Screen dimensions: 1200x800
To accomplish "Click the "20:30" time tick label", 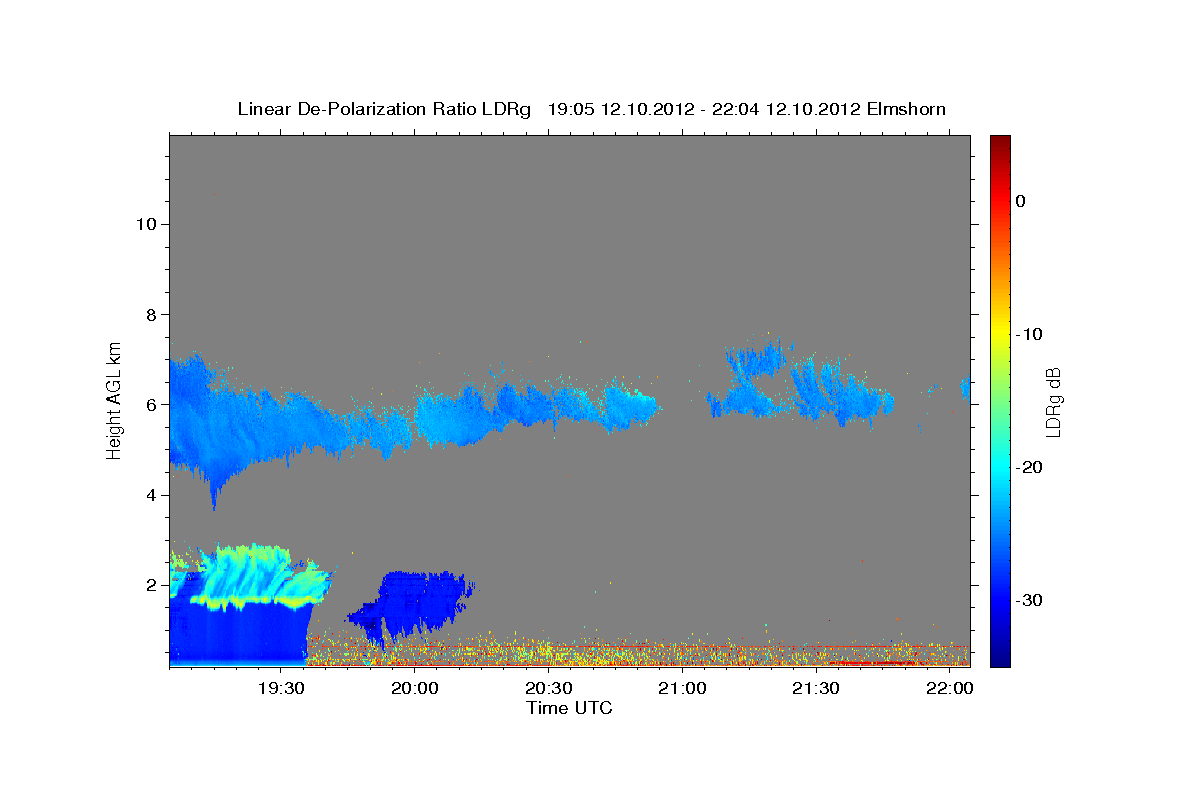I will click(548, 688).
